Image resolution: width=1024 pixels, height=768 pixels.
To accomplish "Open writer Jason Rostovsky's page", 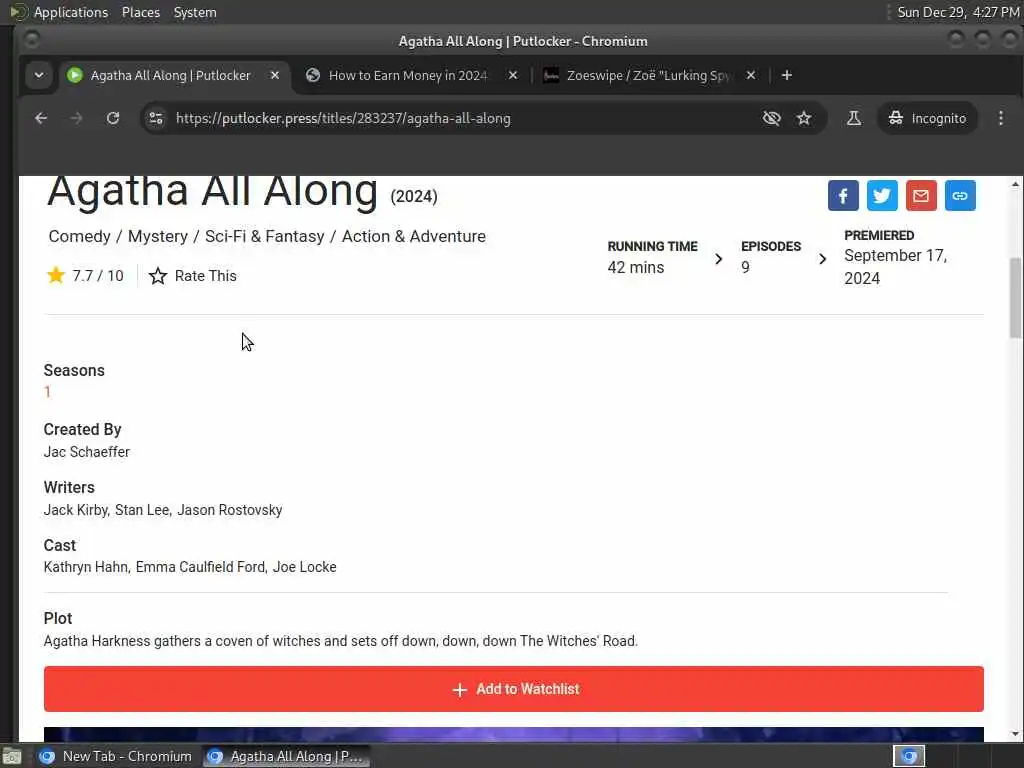I will [x=230, y=510].
